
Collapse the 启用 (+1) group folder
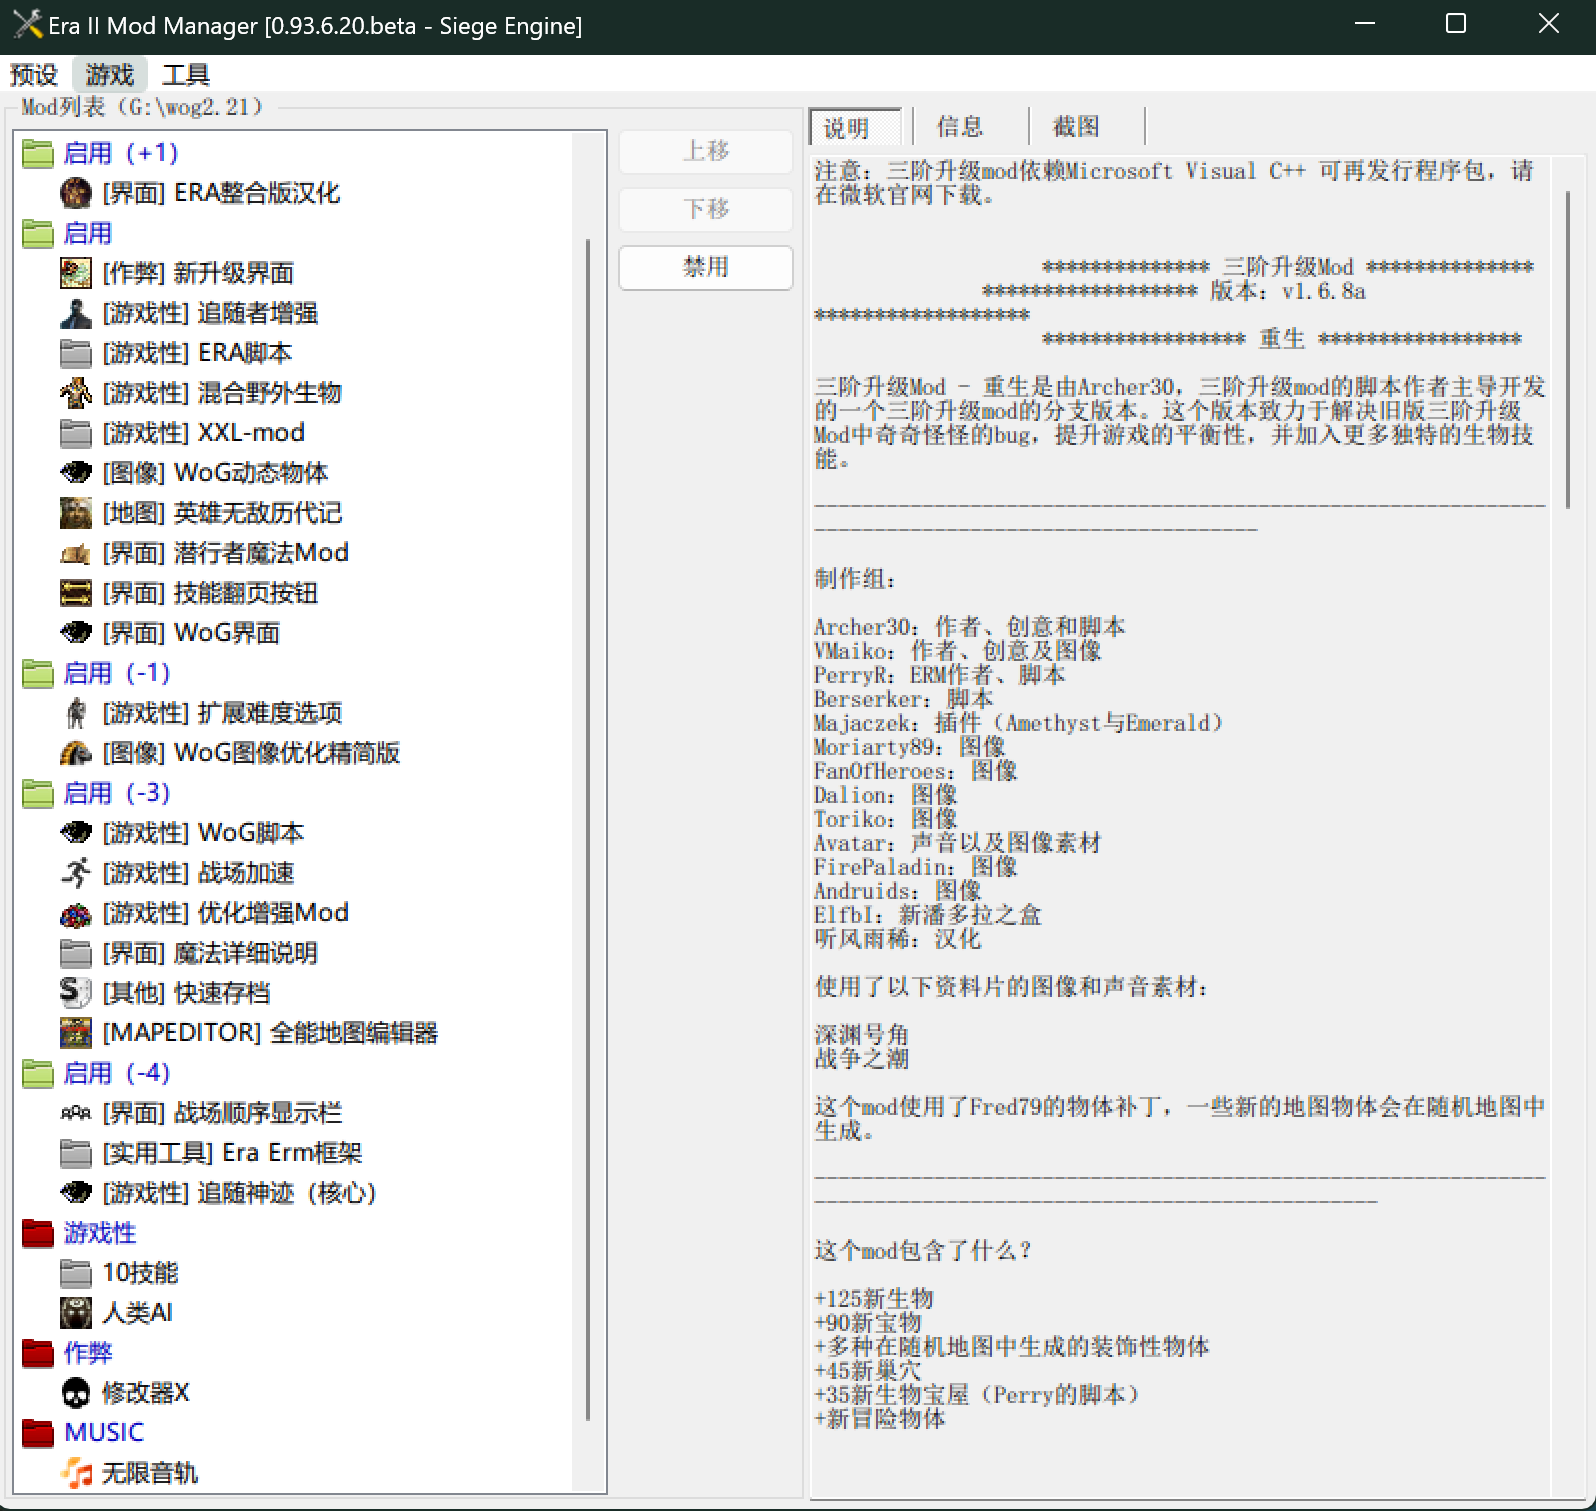pyautogui.click(x=38, y=153)
